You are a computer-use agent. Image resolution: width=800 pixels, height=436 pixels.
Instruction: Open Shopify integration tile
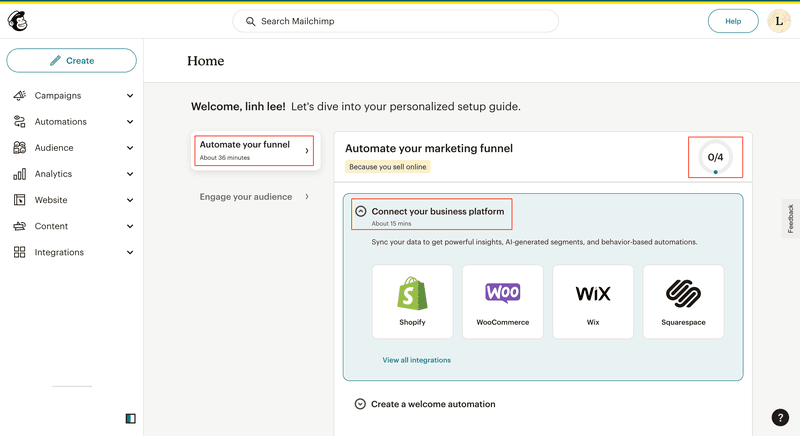coord(412,301)
